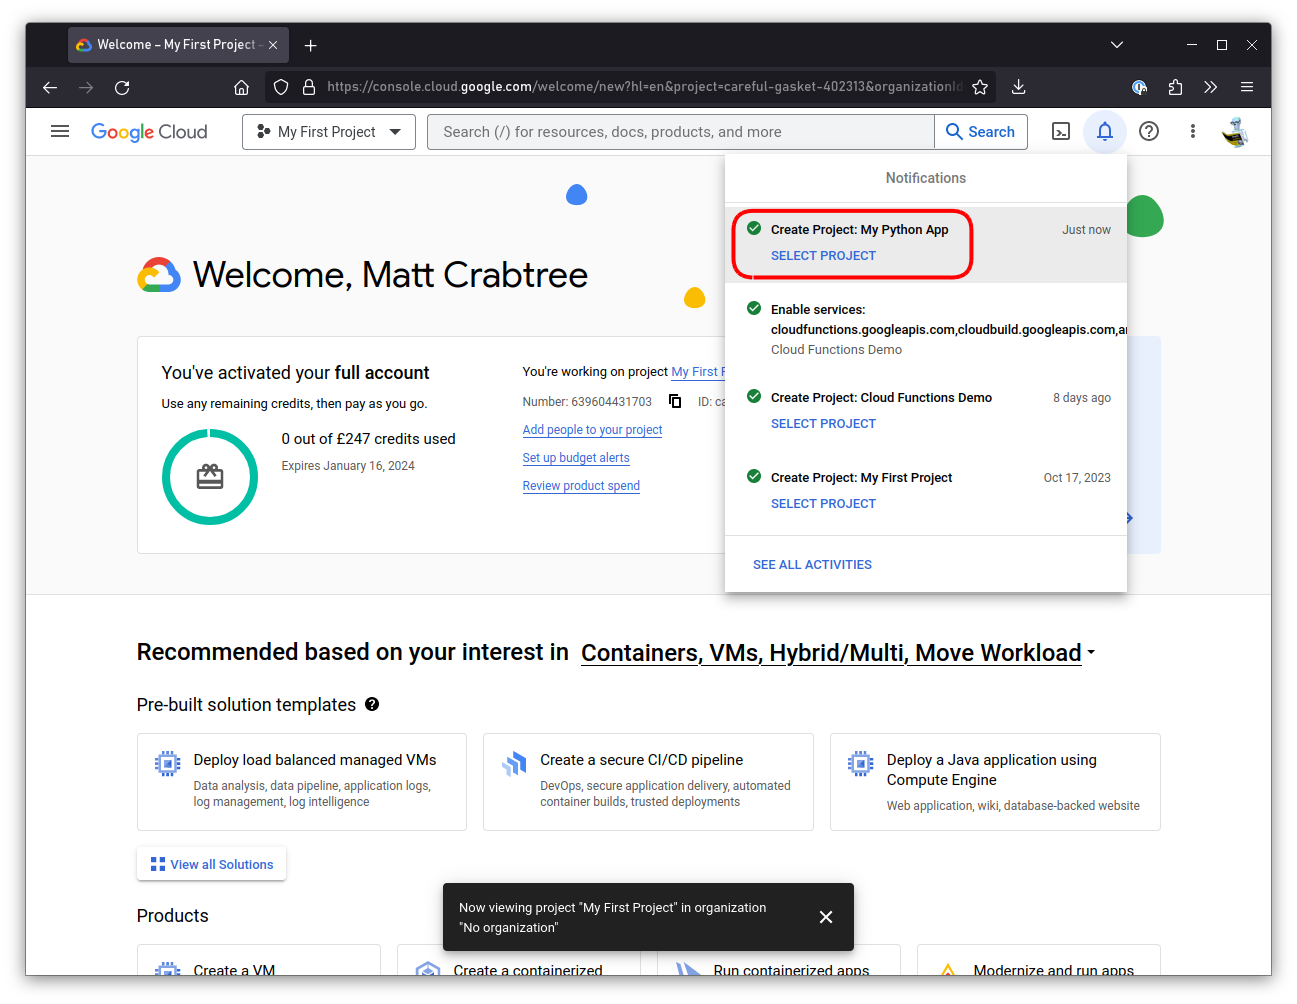
Task: Open Create a secure CI/CD pipeline card
Action: 648,782
